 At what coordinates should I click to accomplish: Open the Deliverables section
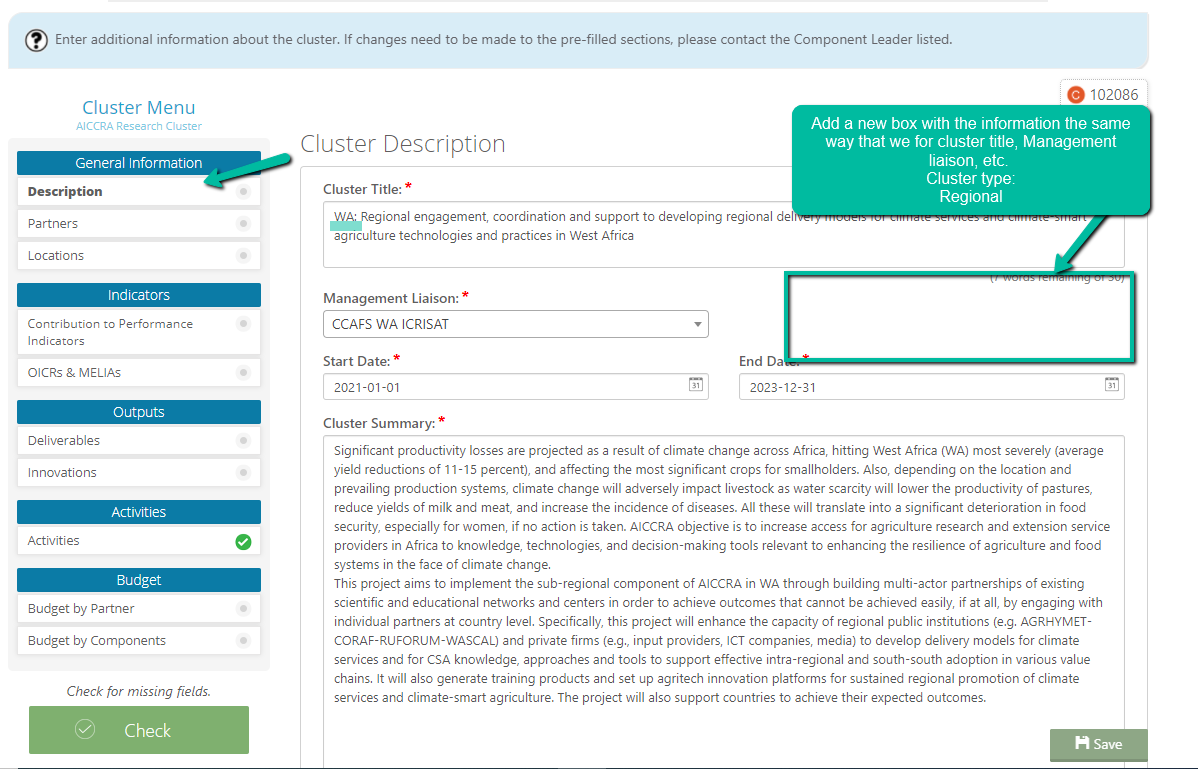(138, 441)
